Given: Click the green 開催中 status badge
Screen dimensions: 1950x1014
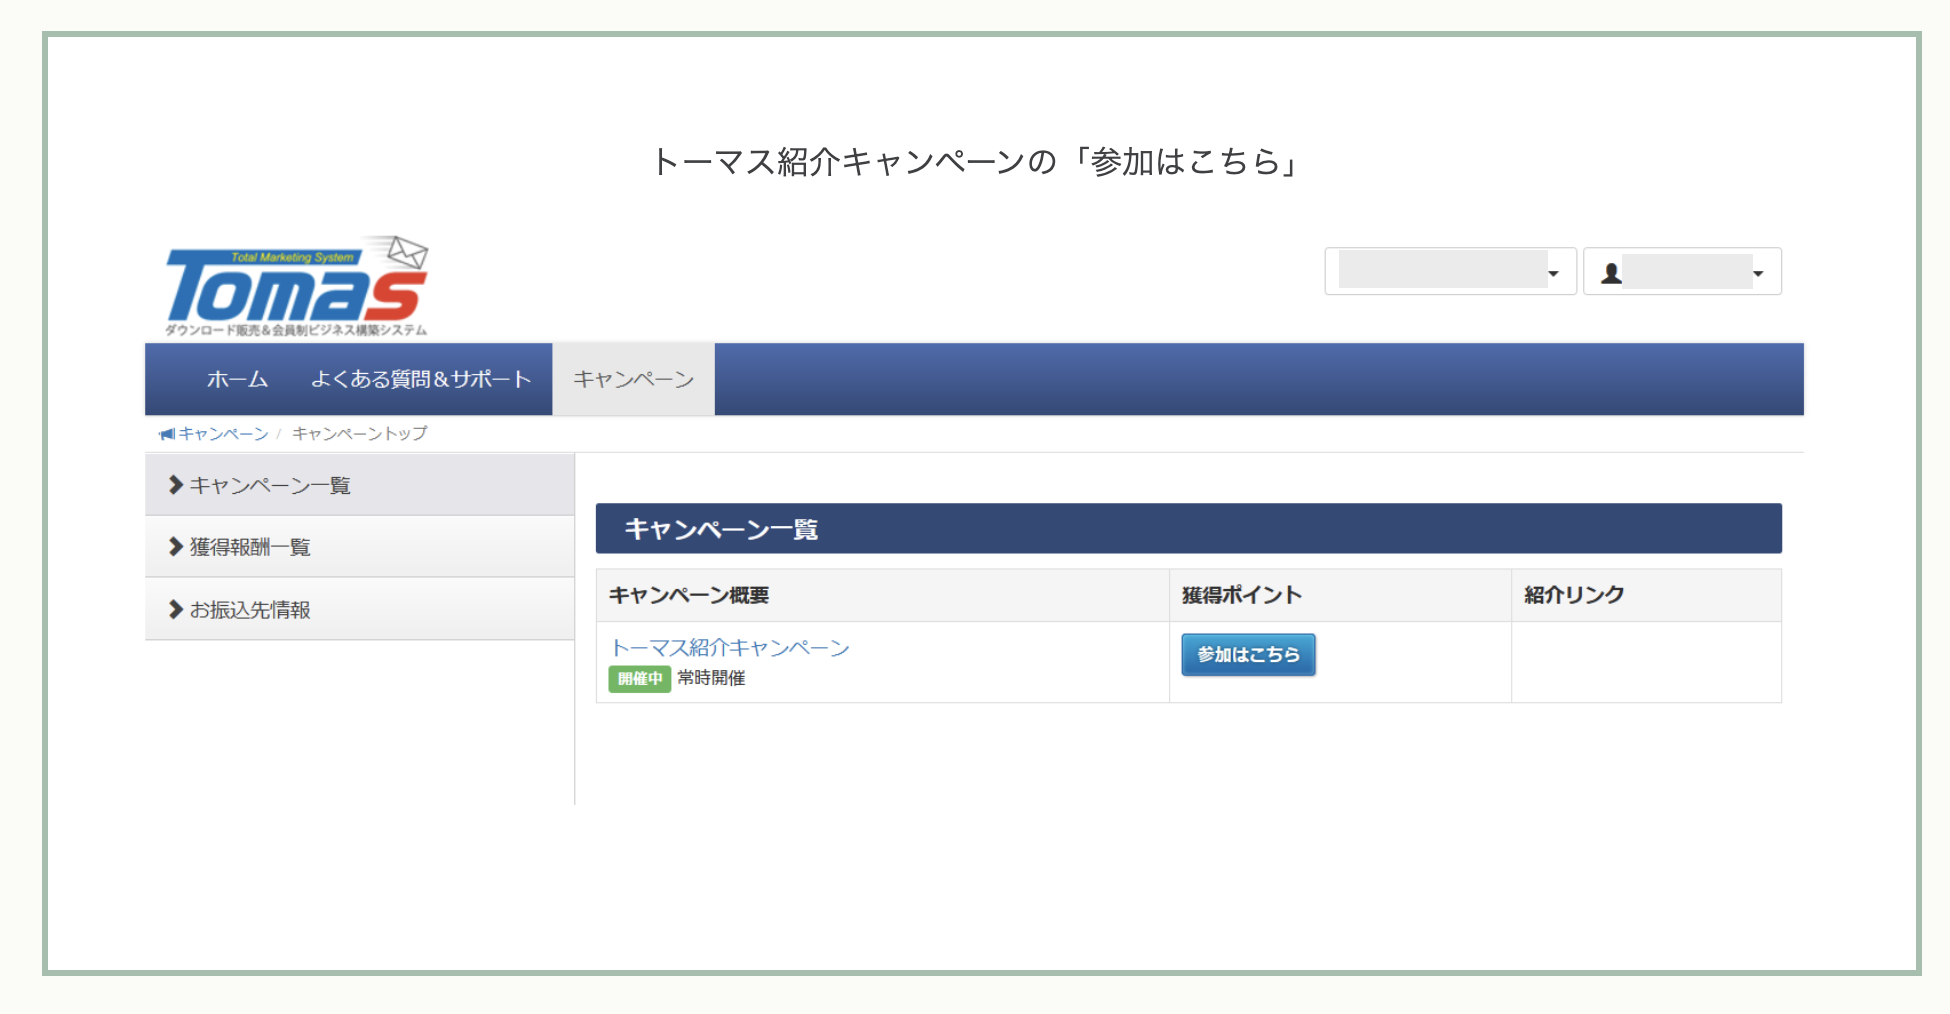Looking at the screenshot, I should [x=639, y=679].
